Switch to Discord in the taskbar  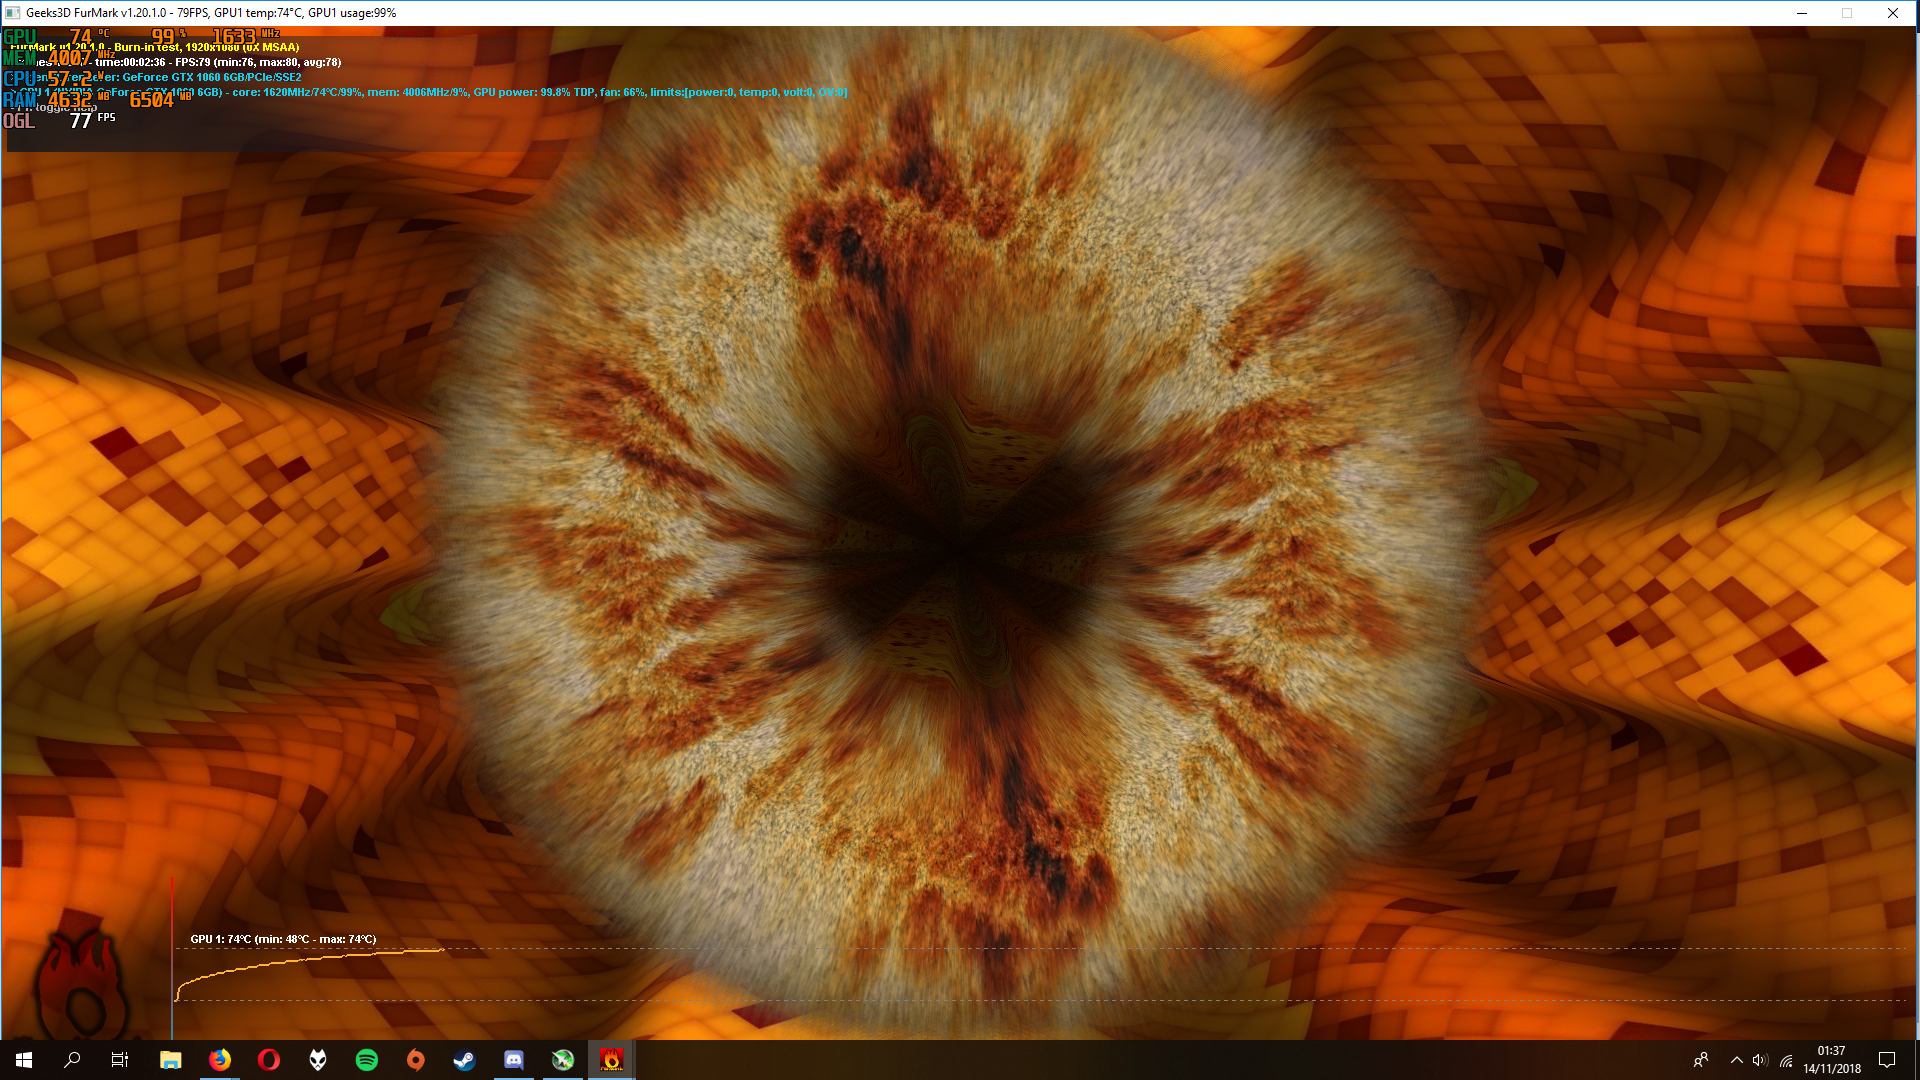513,1060
